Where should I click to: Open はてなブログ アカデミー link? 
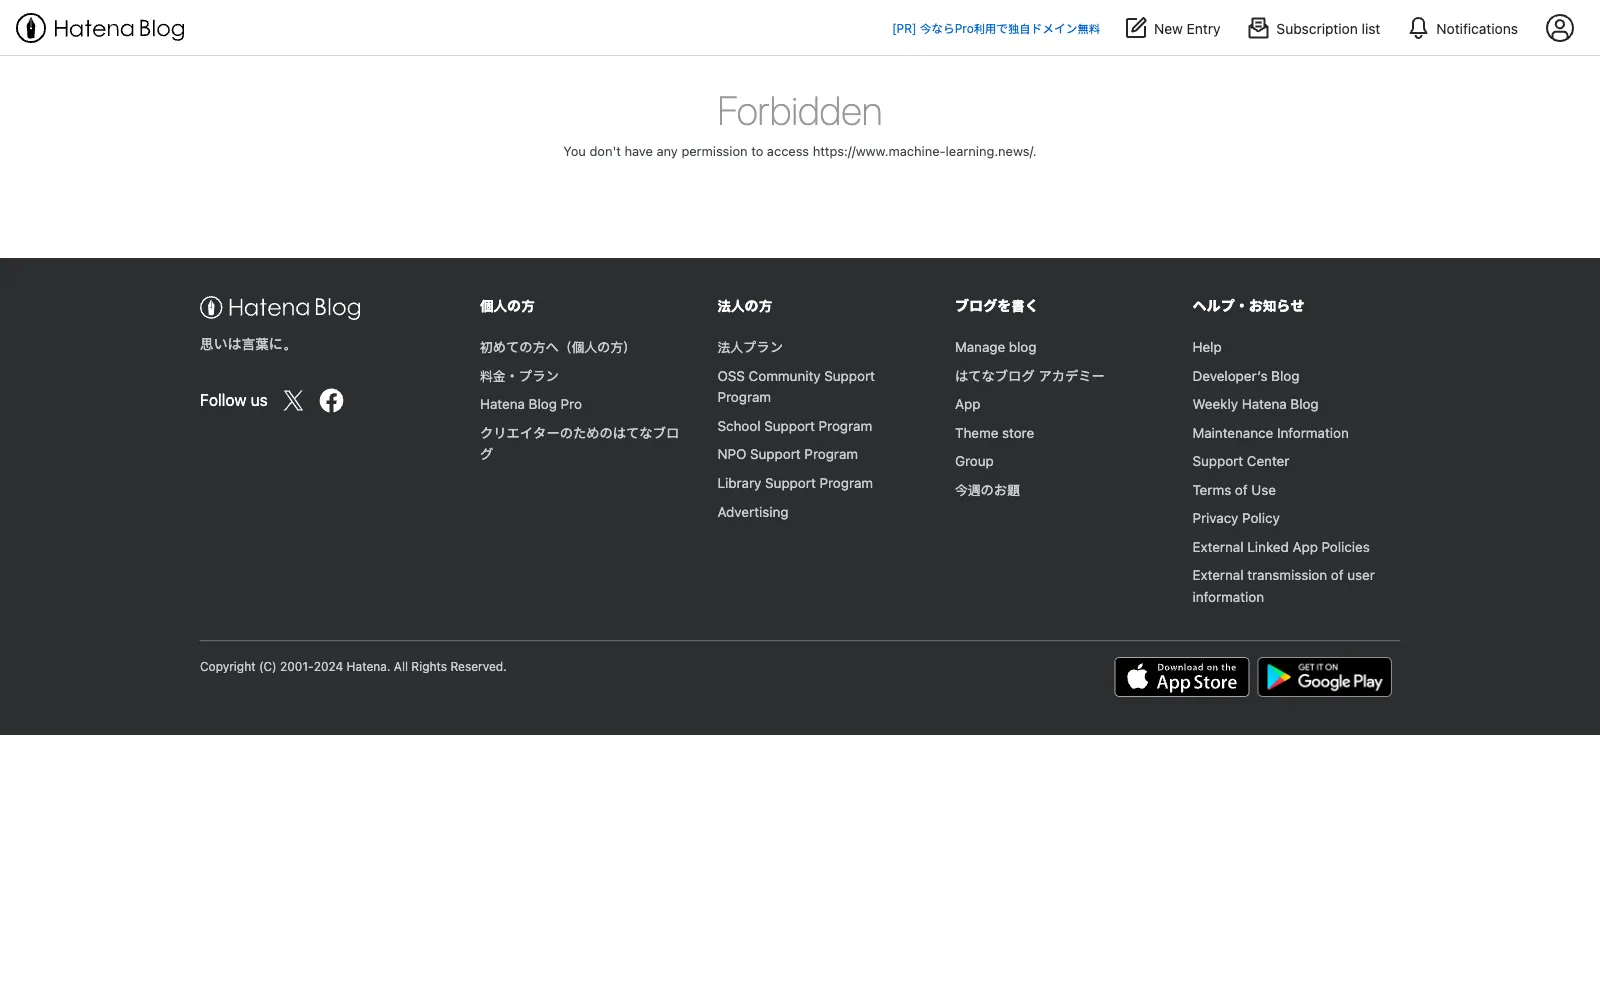(x=1030, y=376)
